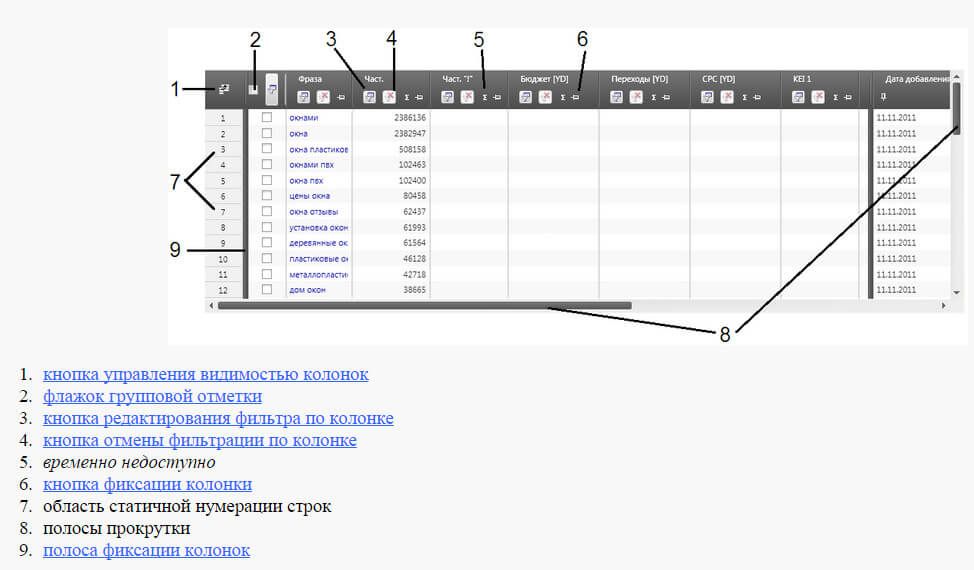Edit filter for the Бюджет [YD] column

point(526,97)
